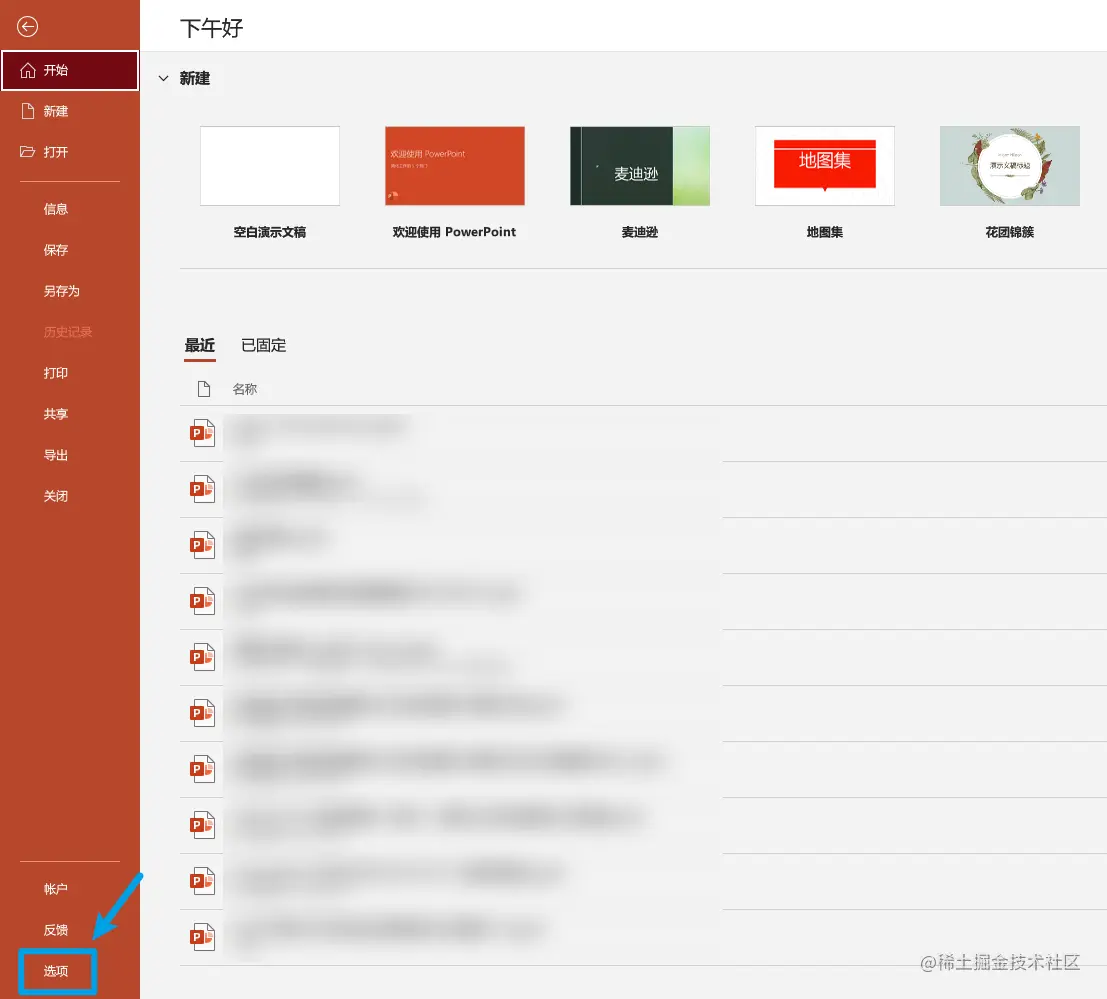Choose the 花团锦簇 template thumbnail

[1010, 166]
